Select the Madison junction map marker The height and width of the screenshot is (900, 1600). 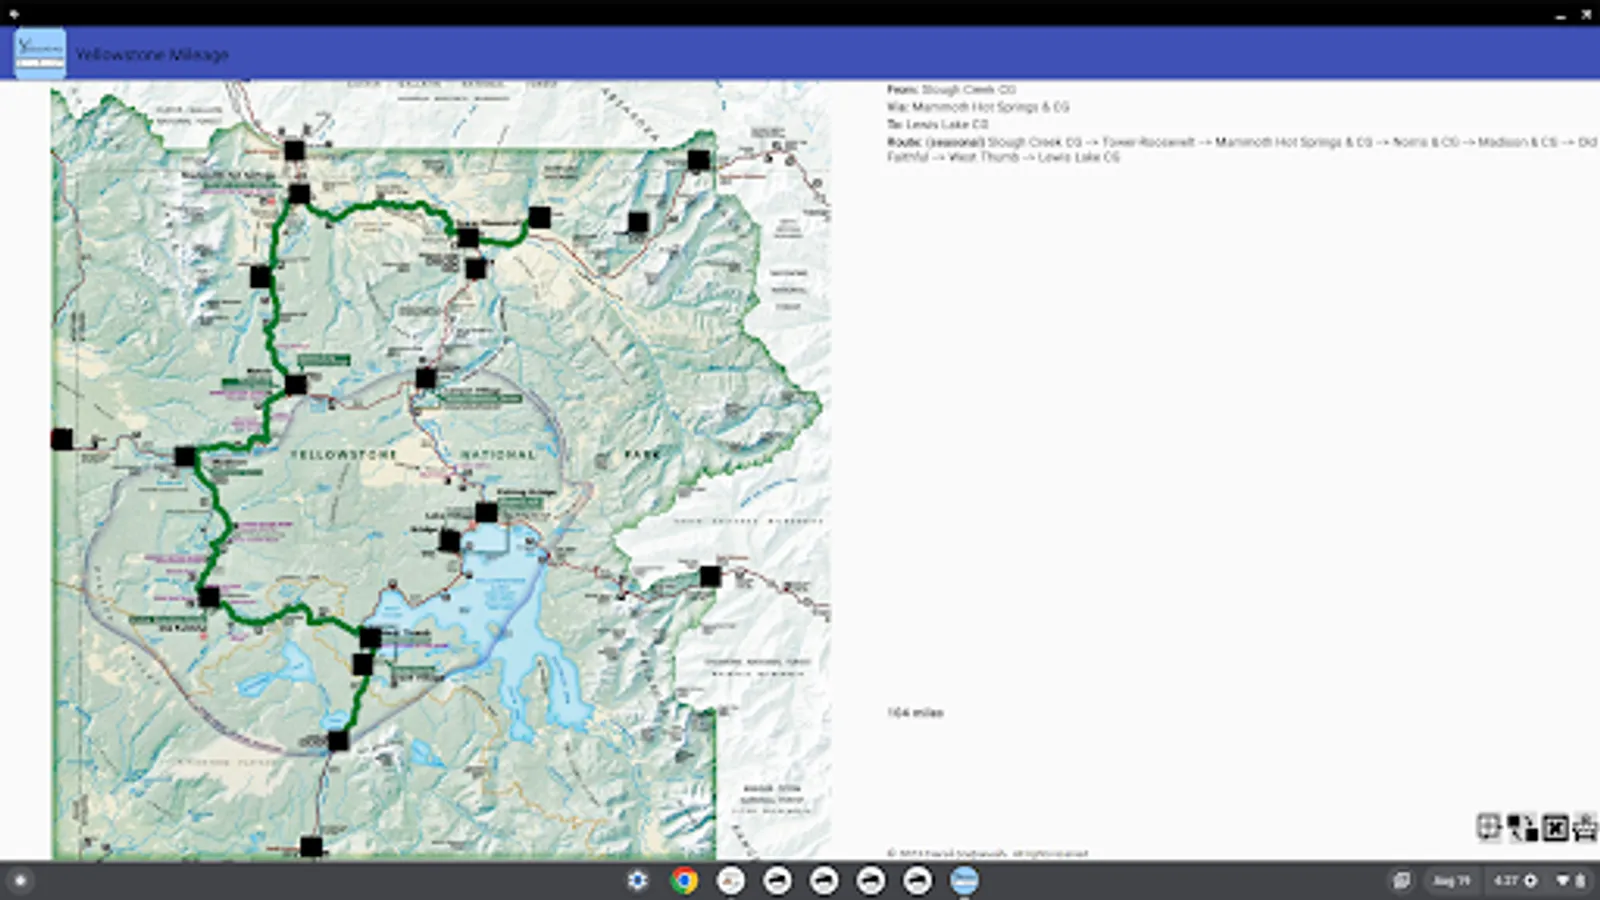click(x=185, y=457)
